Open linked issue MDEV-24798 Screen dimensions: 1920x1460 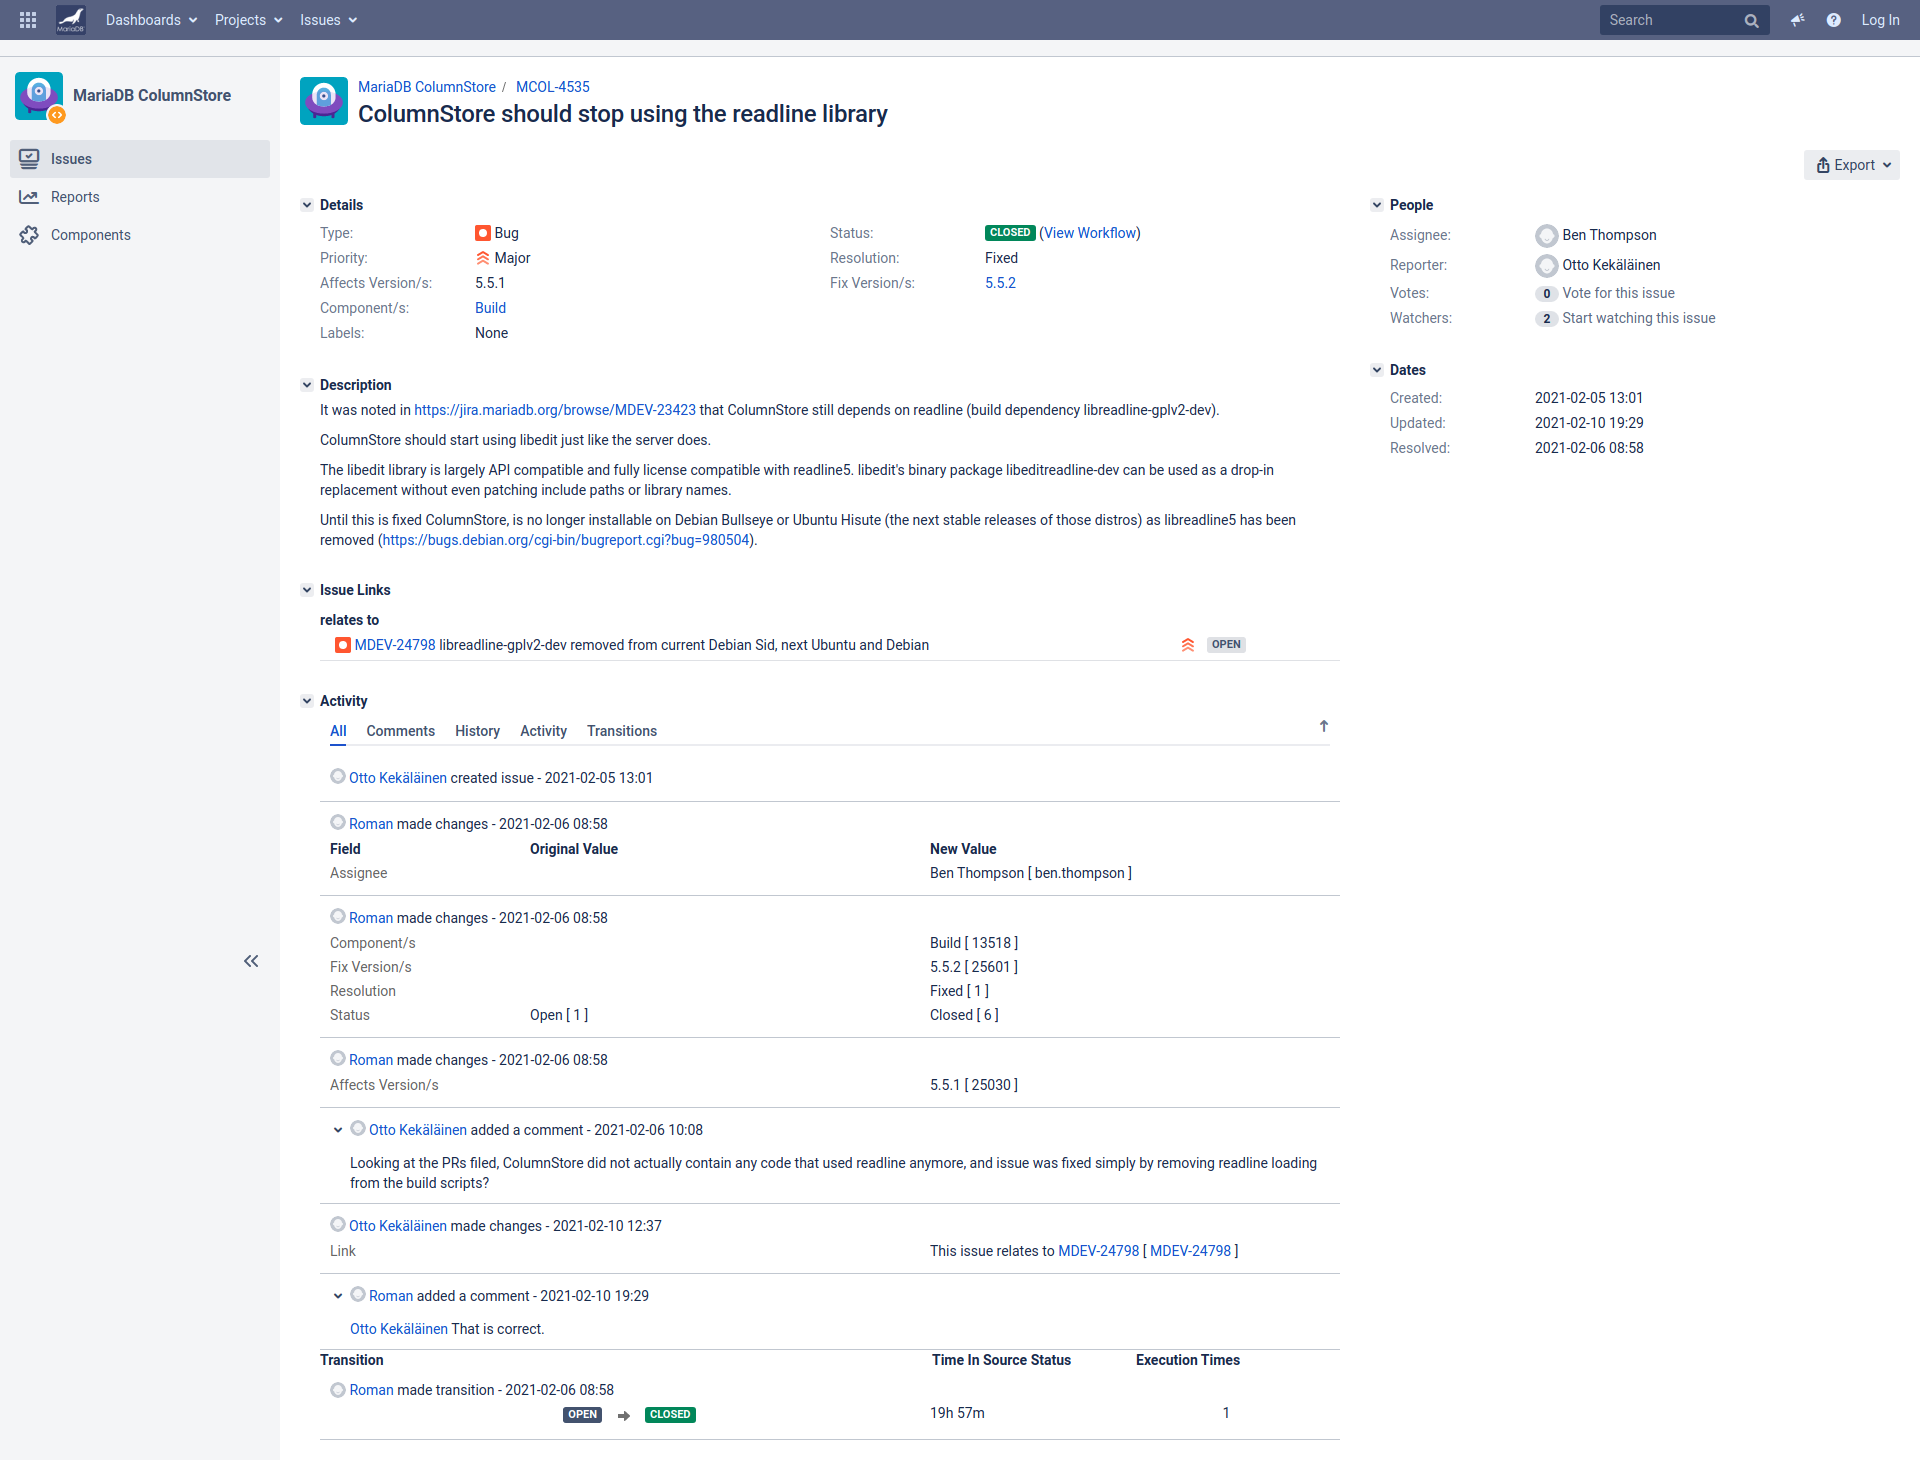tap(395, 645)
